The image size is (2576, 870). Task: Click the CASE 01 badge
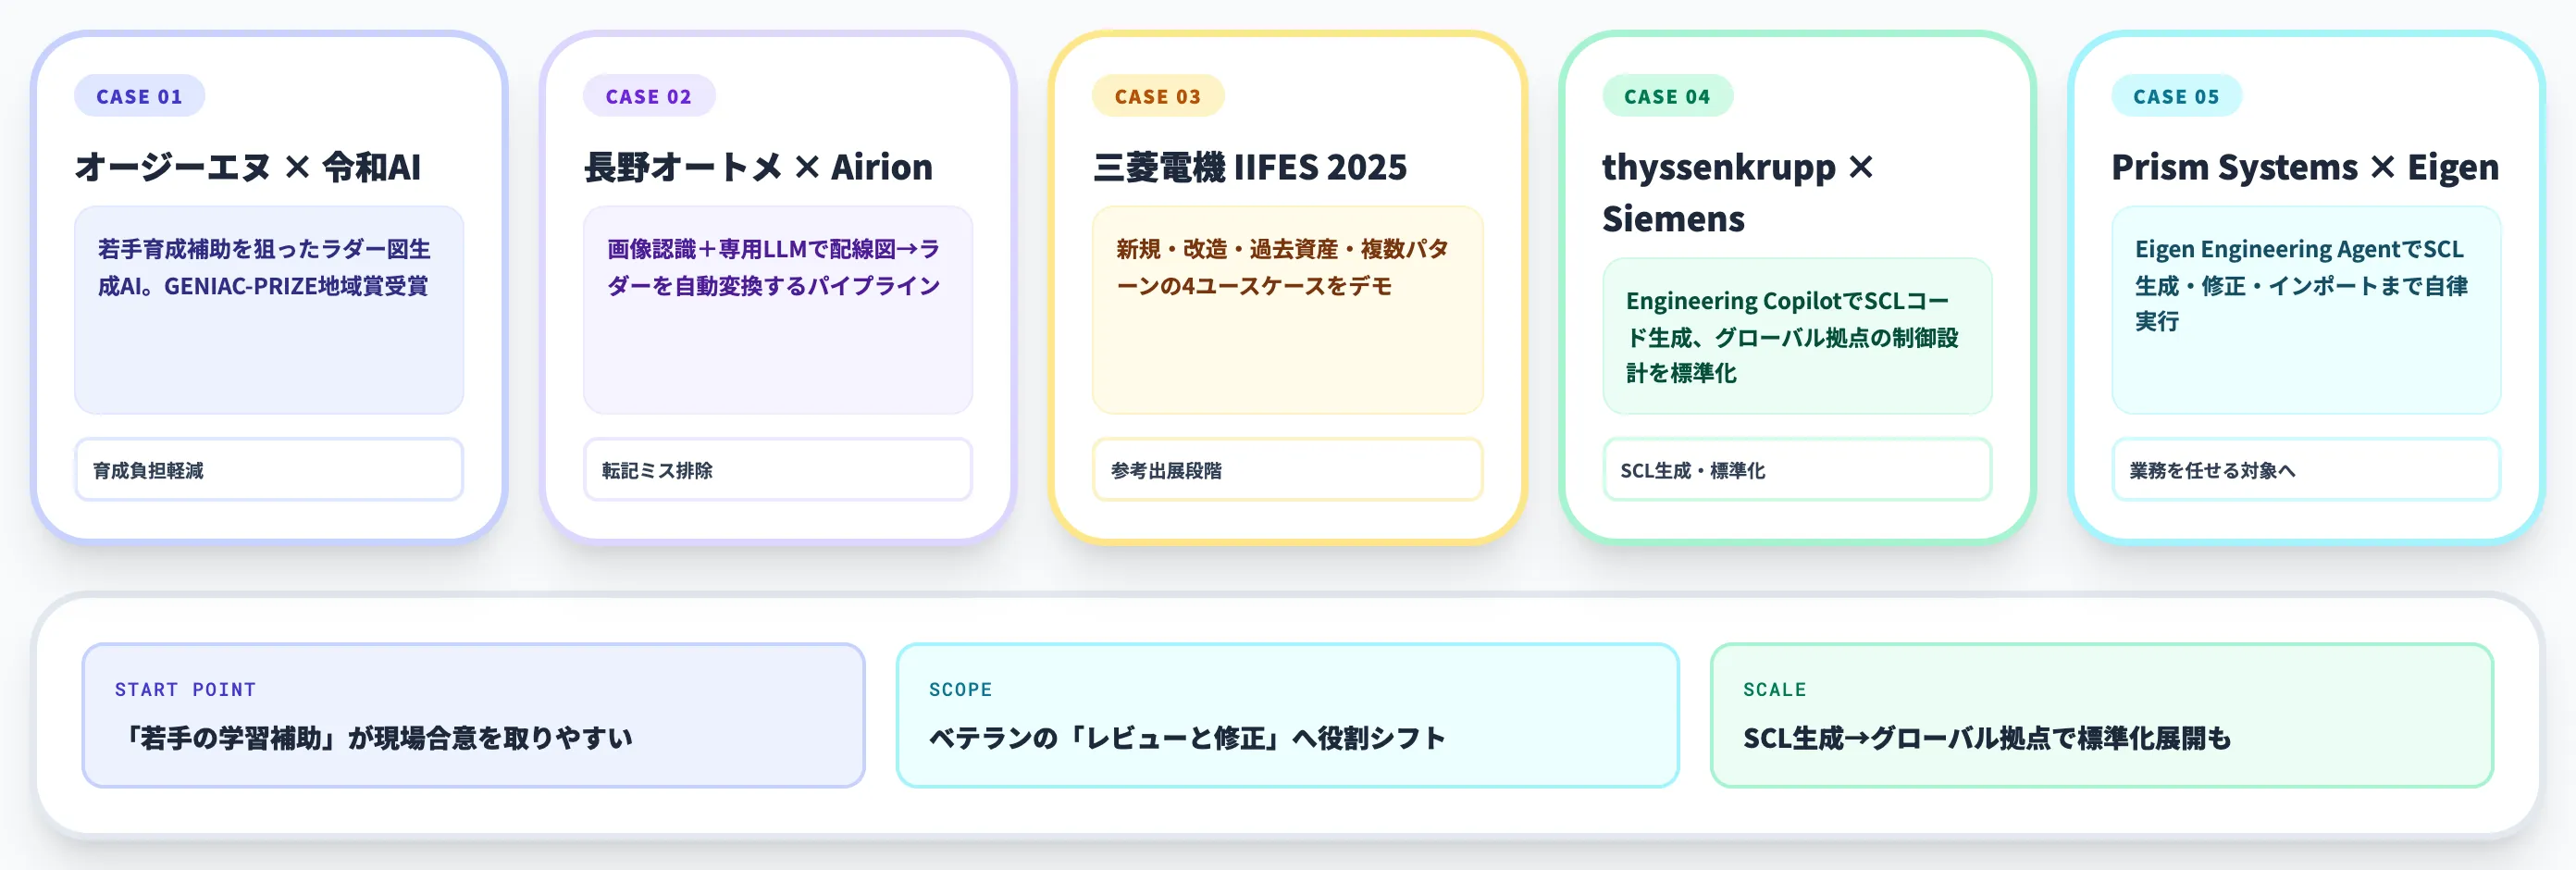[x=139, y=96]
